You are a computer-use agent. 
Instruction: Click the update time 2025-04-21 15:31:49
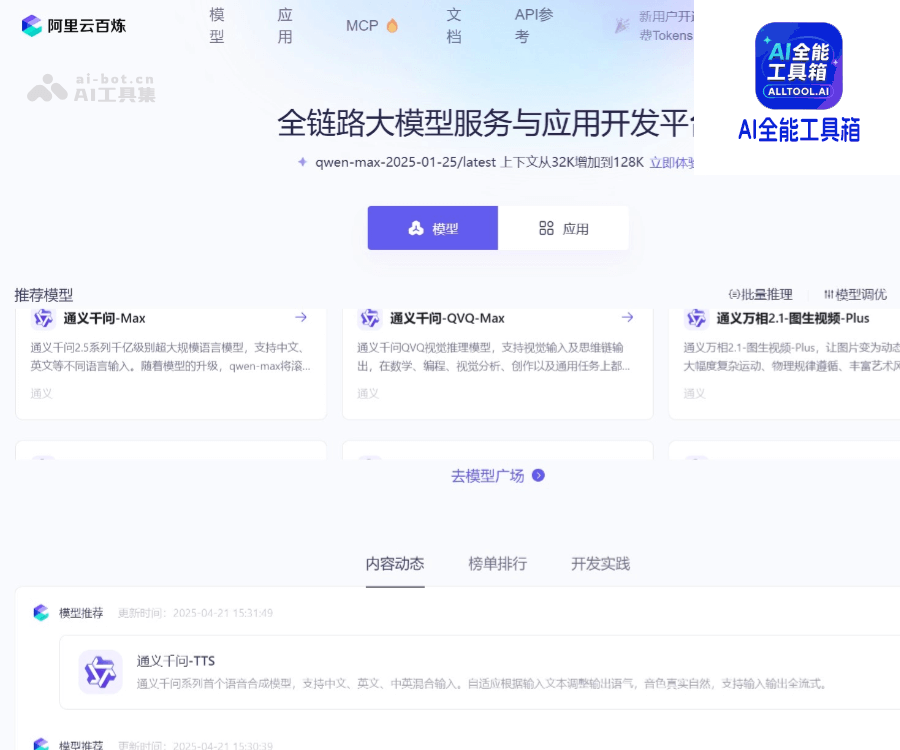click(195, 613)
